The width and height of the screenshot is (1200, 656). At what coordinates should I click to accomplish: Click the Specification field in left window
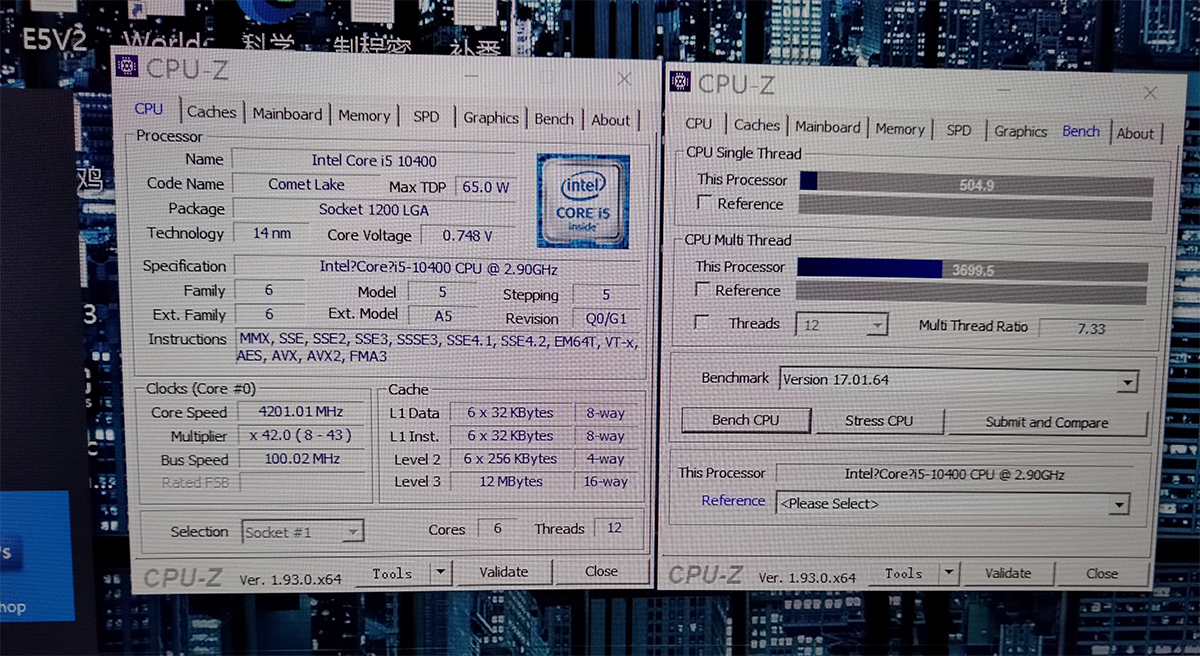point(437,267)
